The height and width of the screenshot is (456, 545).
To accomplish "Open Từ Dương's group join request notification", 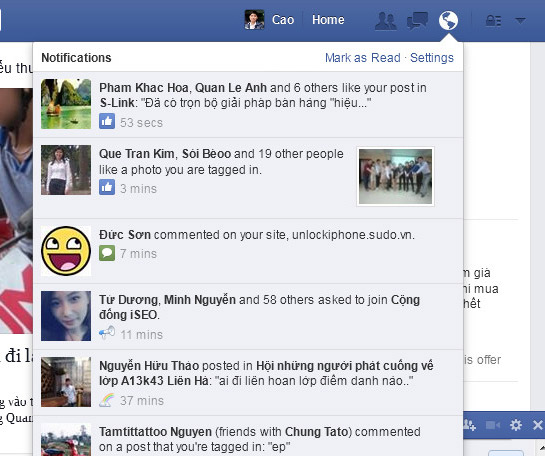I will (x=248, y=317).
